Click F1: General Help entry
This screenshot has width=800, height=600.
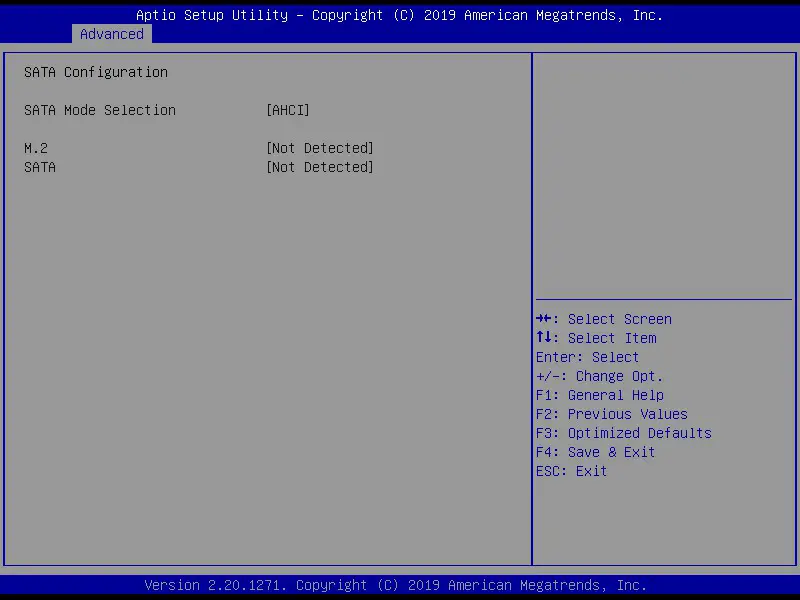[600, 395]
